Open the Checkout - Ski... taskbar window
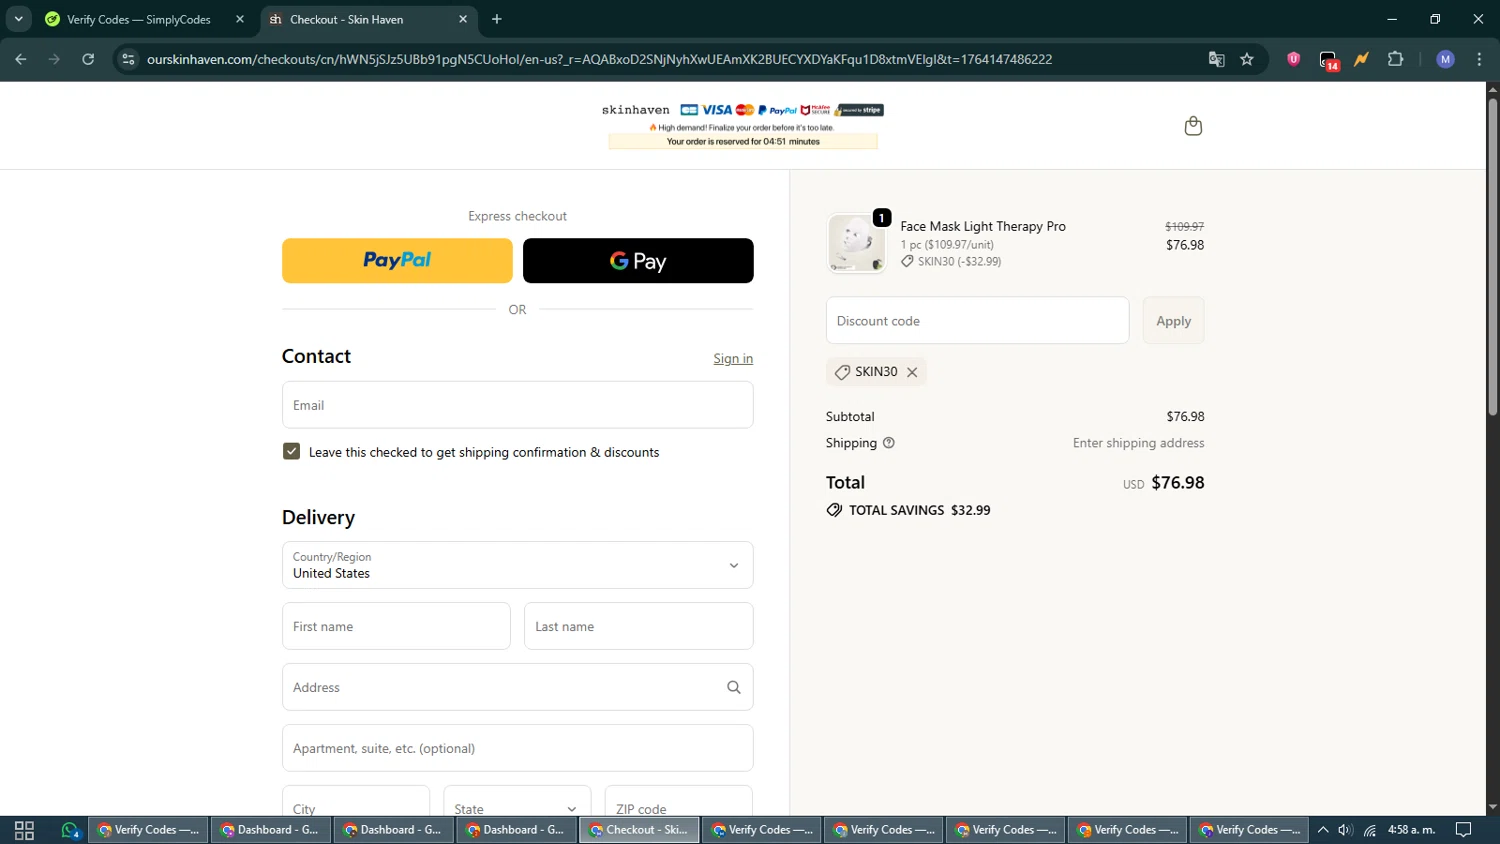This screenshot has height=844, width=1500. click(639, 830)
